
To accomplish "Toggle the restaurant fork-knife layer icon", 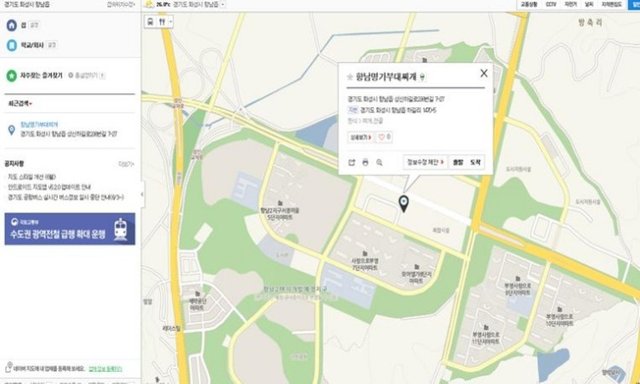I will pyautogui.click(x=162, y=22).
